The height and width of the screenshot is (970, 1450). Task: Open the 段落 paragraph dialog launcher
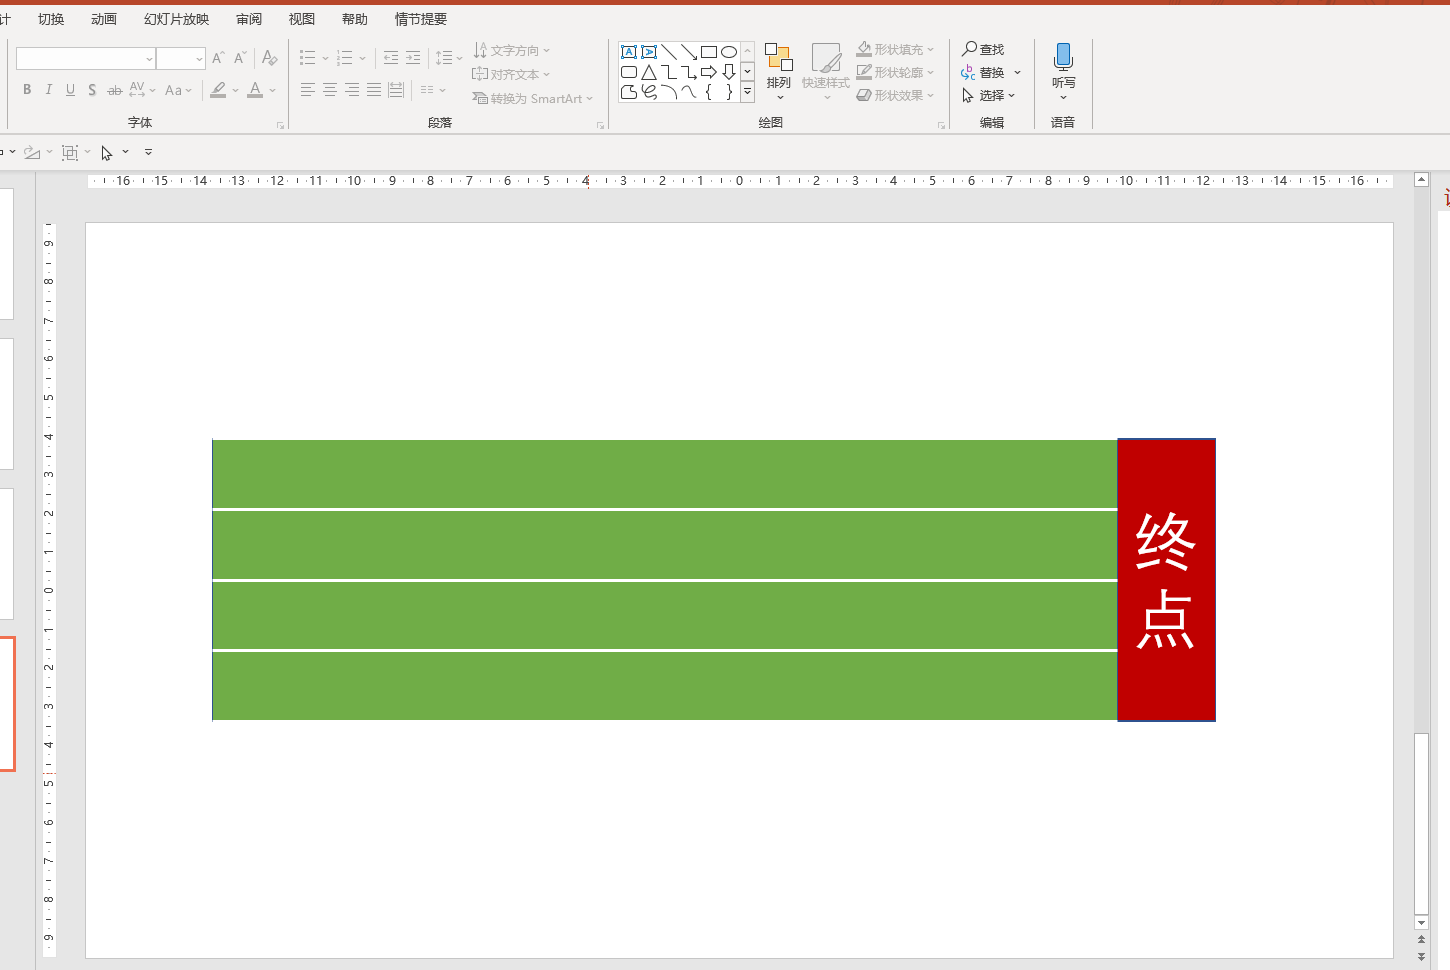coord(600,125)
